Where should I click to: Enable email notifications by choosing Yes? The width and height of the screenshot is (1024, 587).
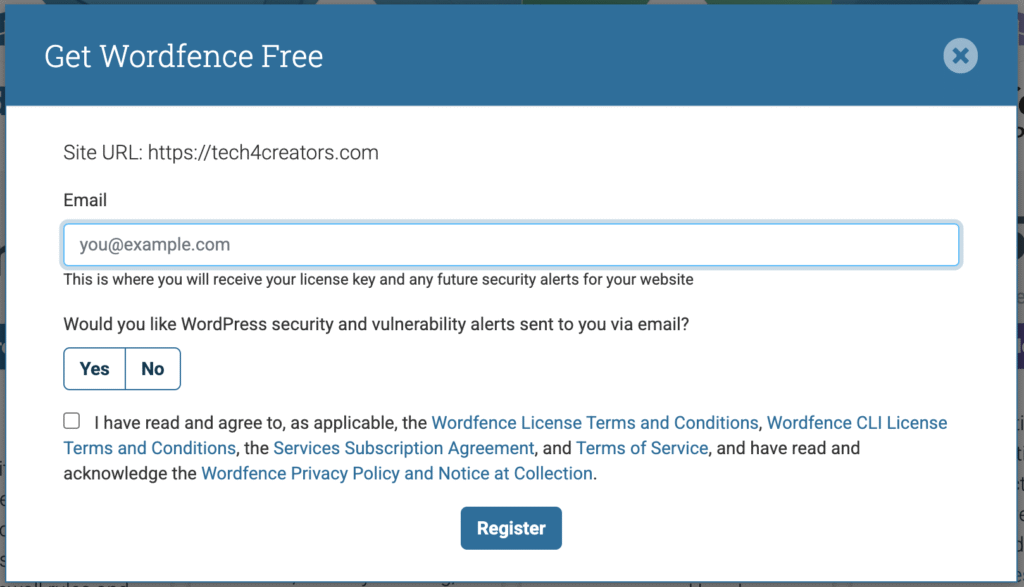(94, 368)
